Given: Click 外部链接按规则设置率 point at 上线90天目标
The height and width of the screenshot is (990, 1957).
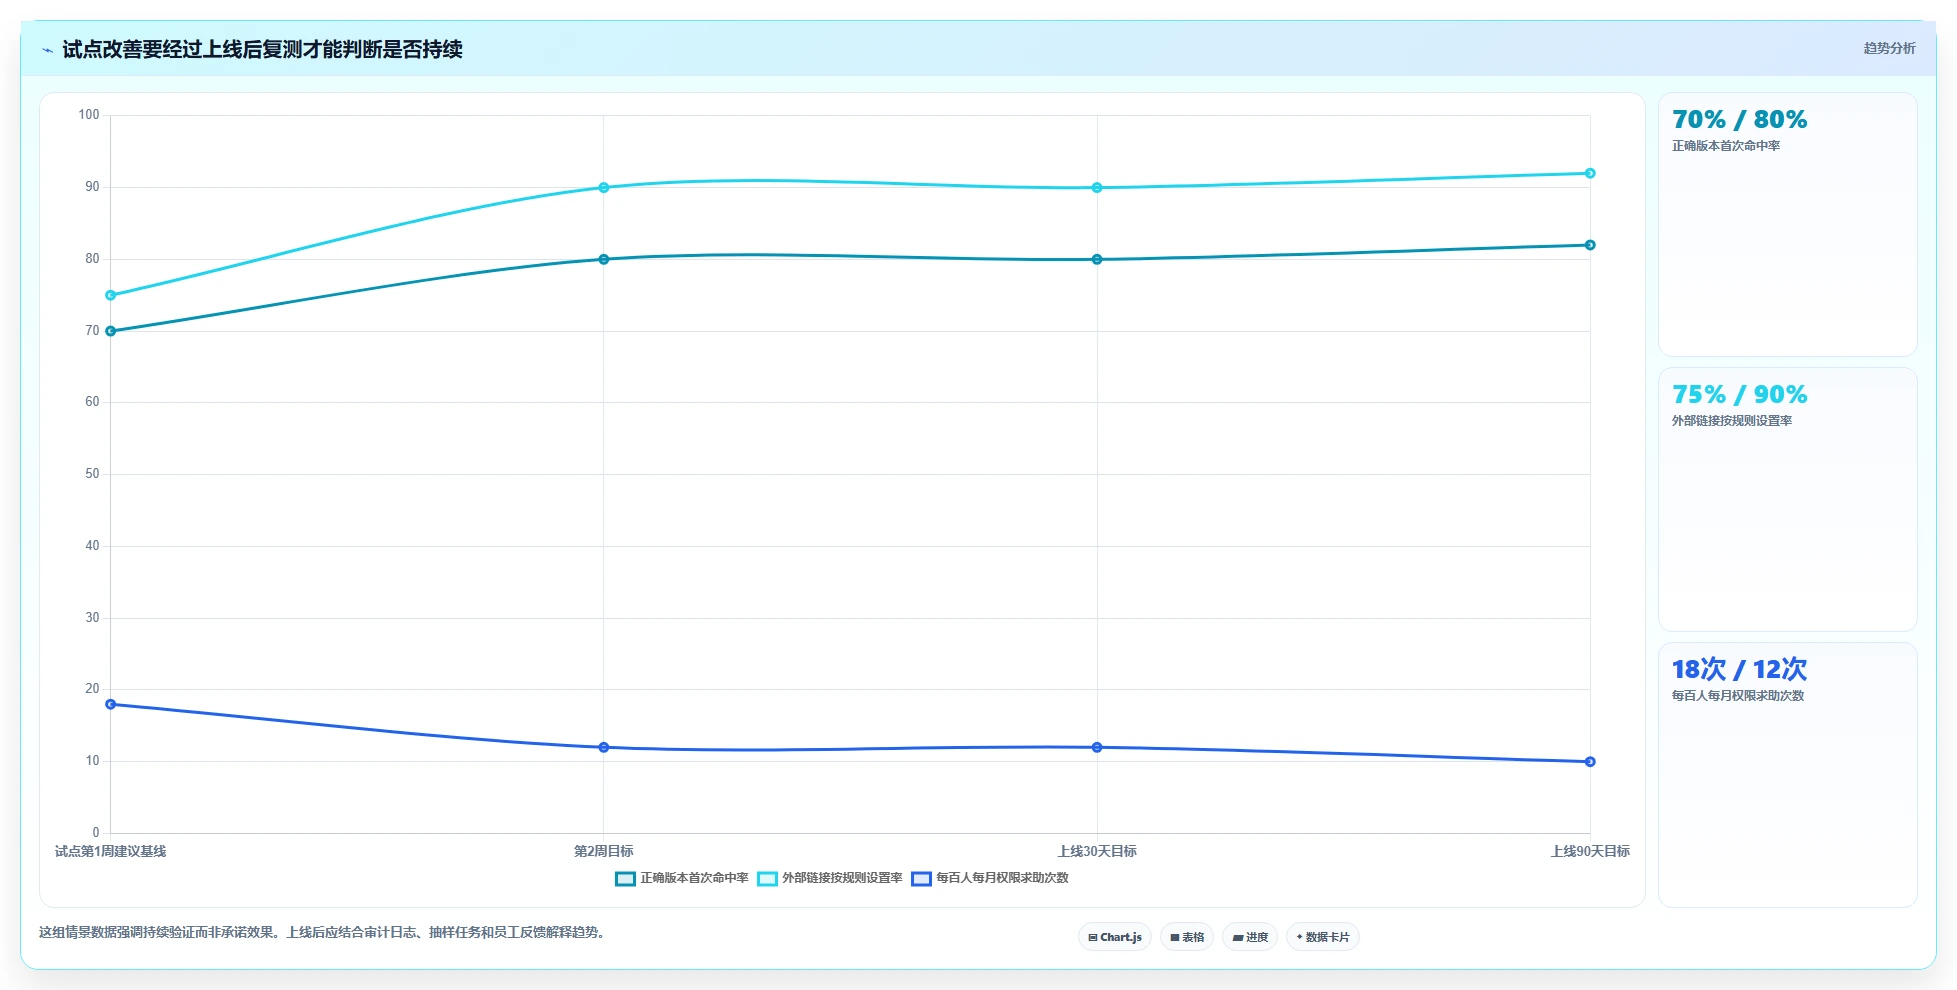Looking at the screenshot, I should tap(1590, 173).
